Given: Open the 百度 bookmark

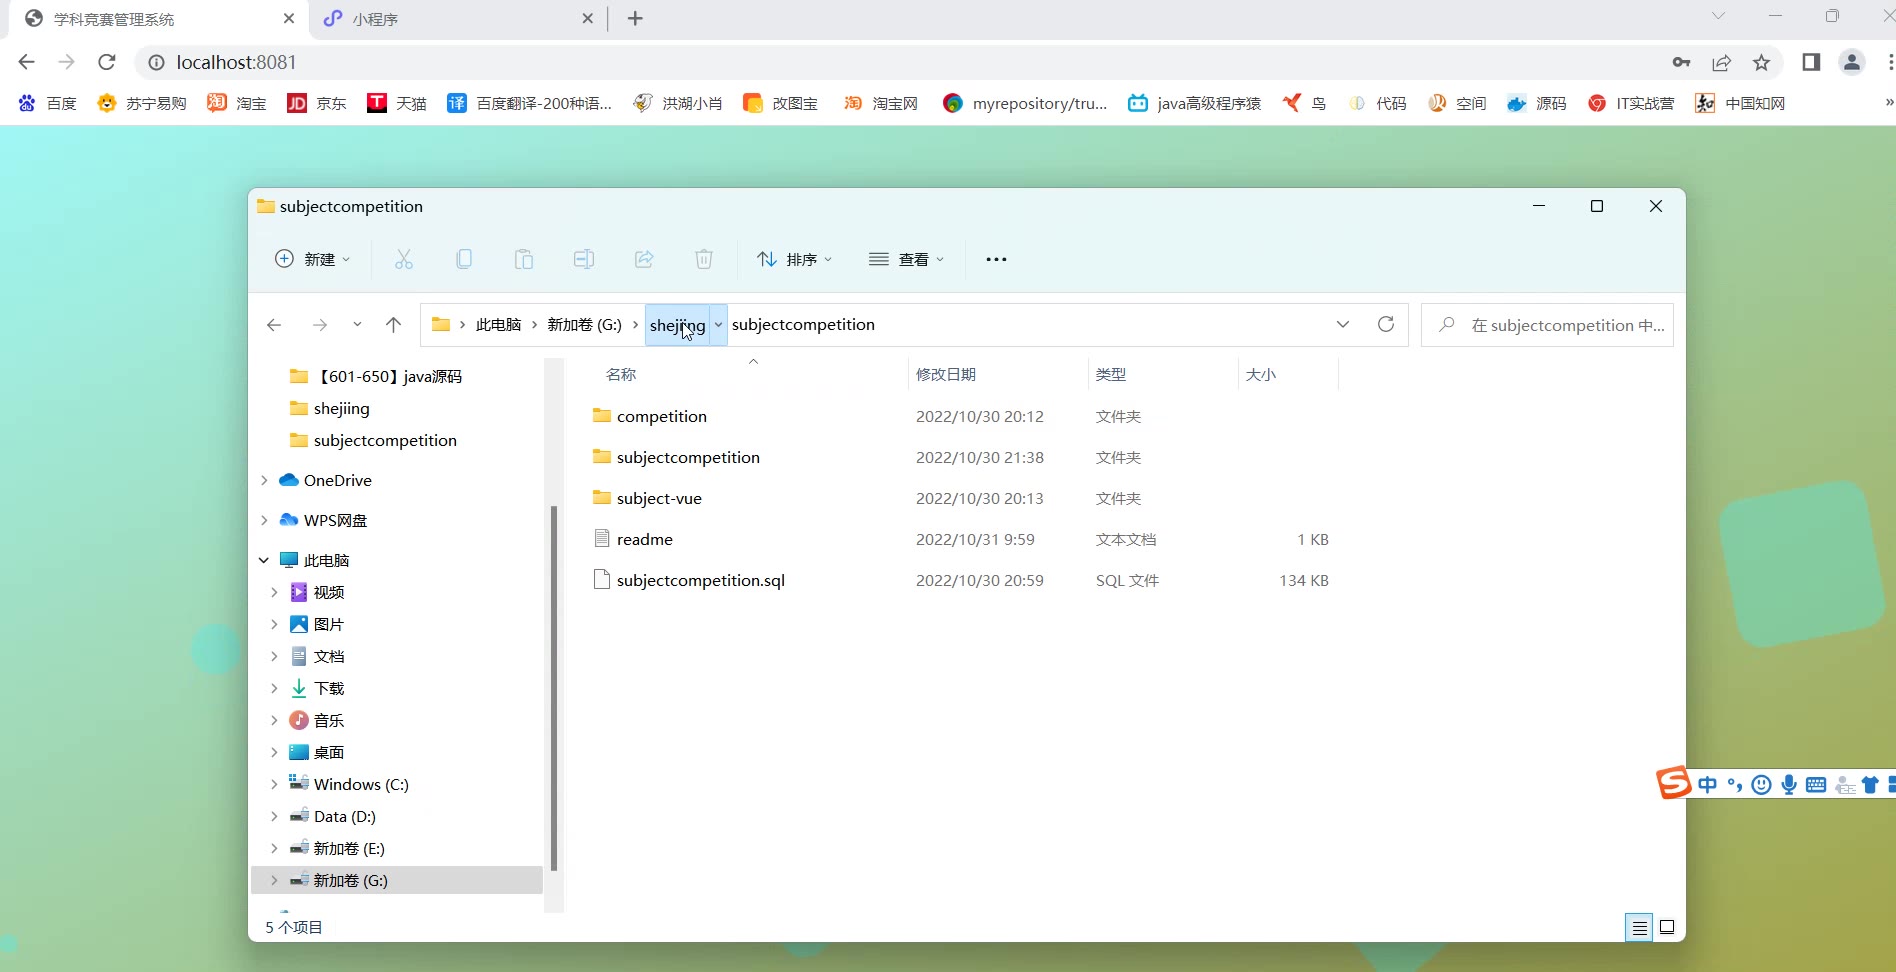Looking at the screenshot, I should click(x=48, y=103).
